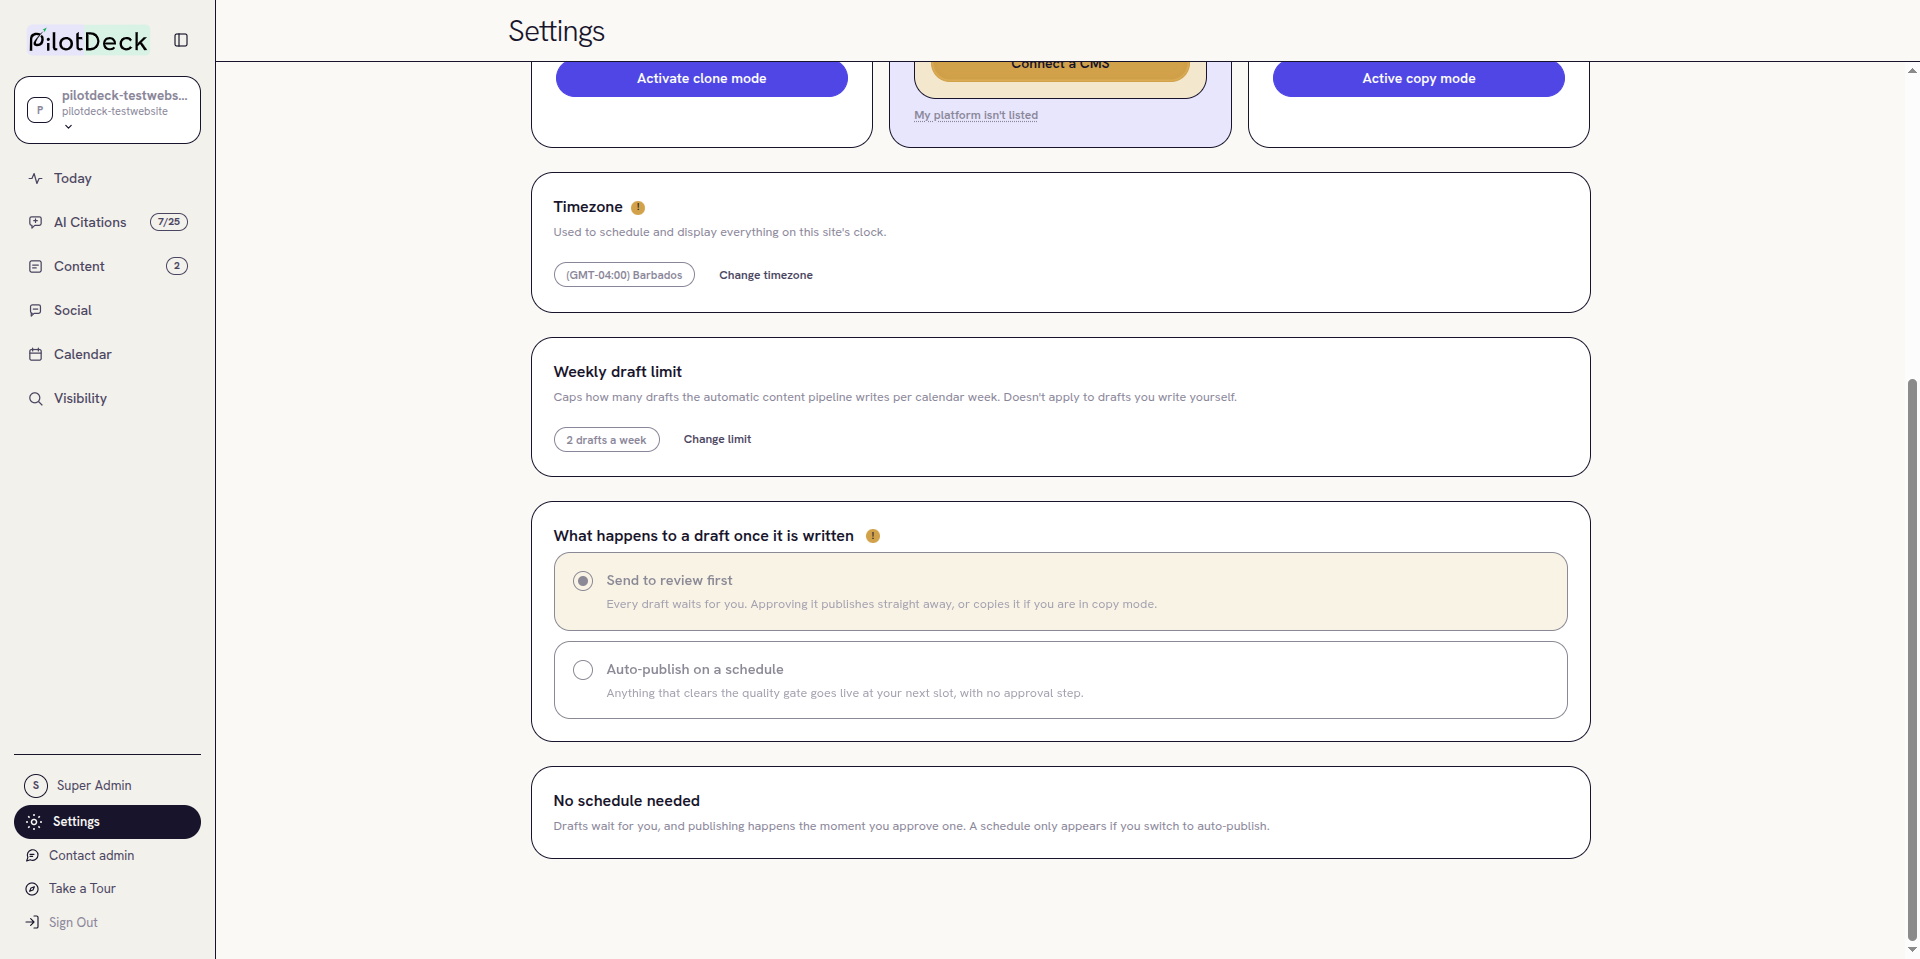Click the AI Citations chat icon
Viewport: 1920px width, 959px height.
click(36, 222)
